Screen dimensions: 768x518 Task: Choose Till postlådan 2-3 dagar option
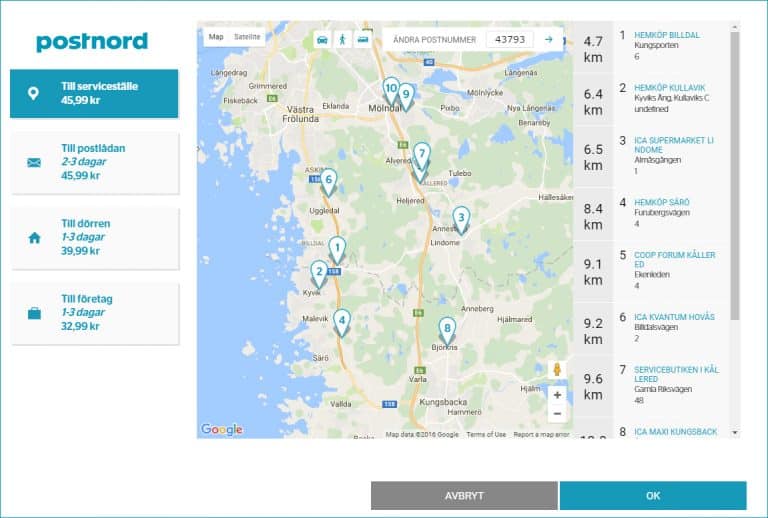(x=95, y=163)
